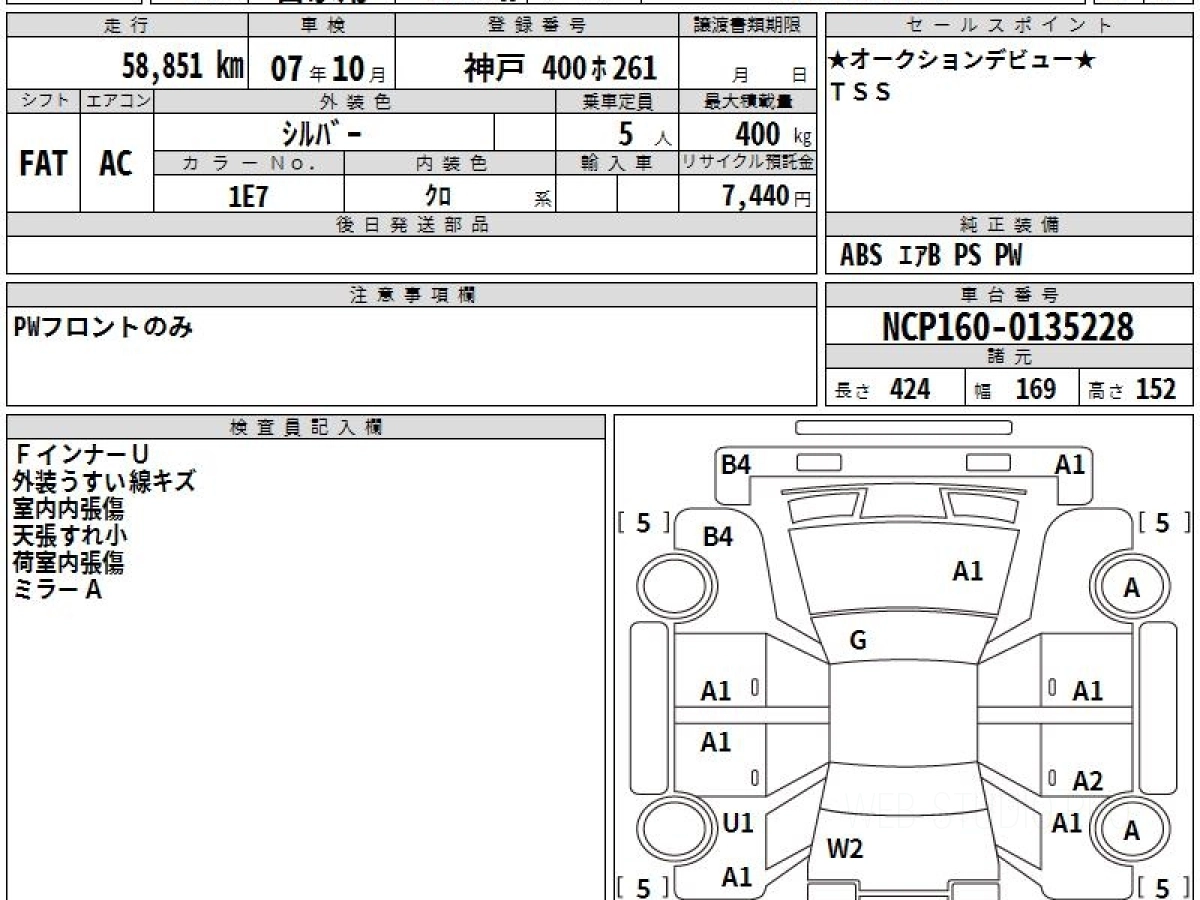
Task: Click interior color value クロ
Action: [x=438, y=195]
